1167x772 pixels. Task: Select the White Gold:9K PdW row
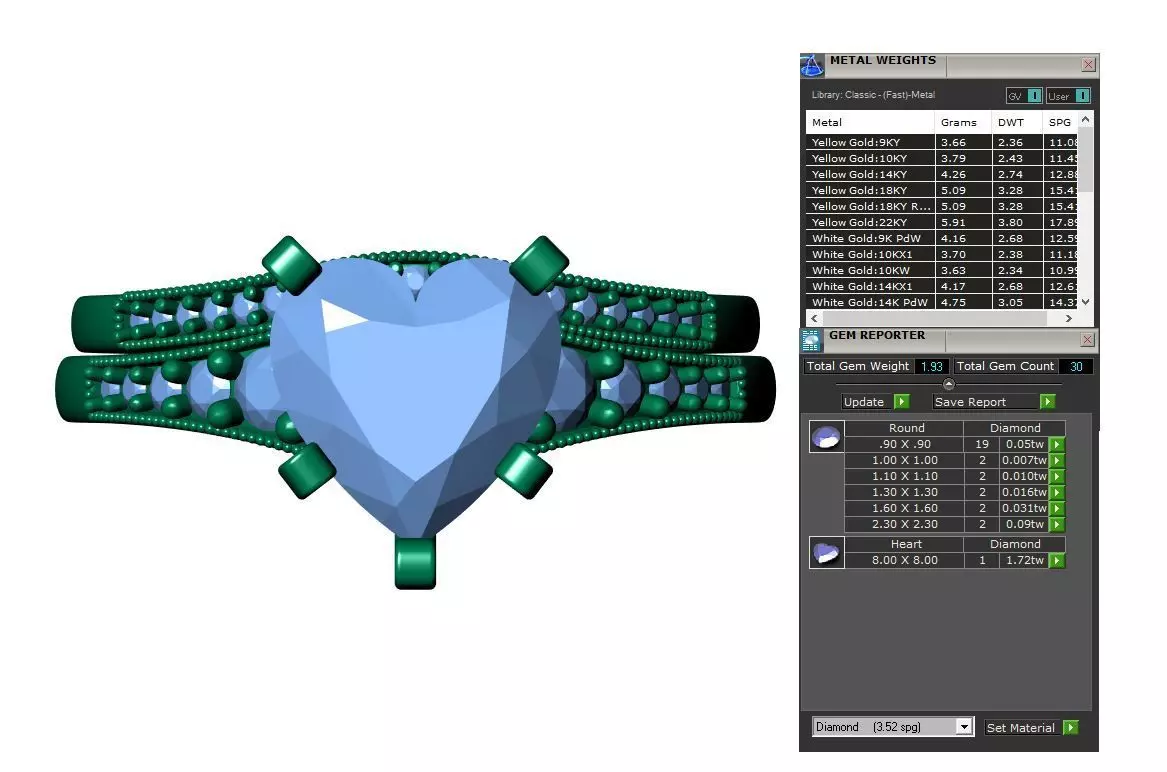(x=941, y=238)
